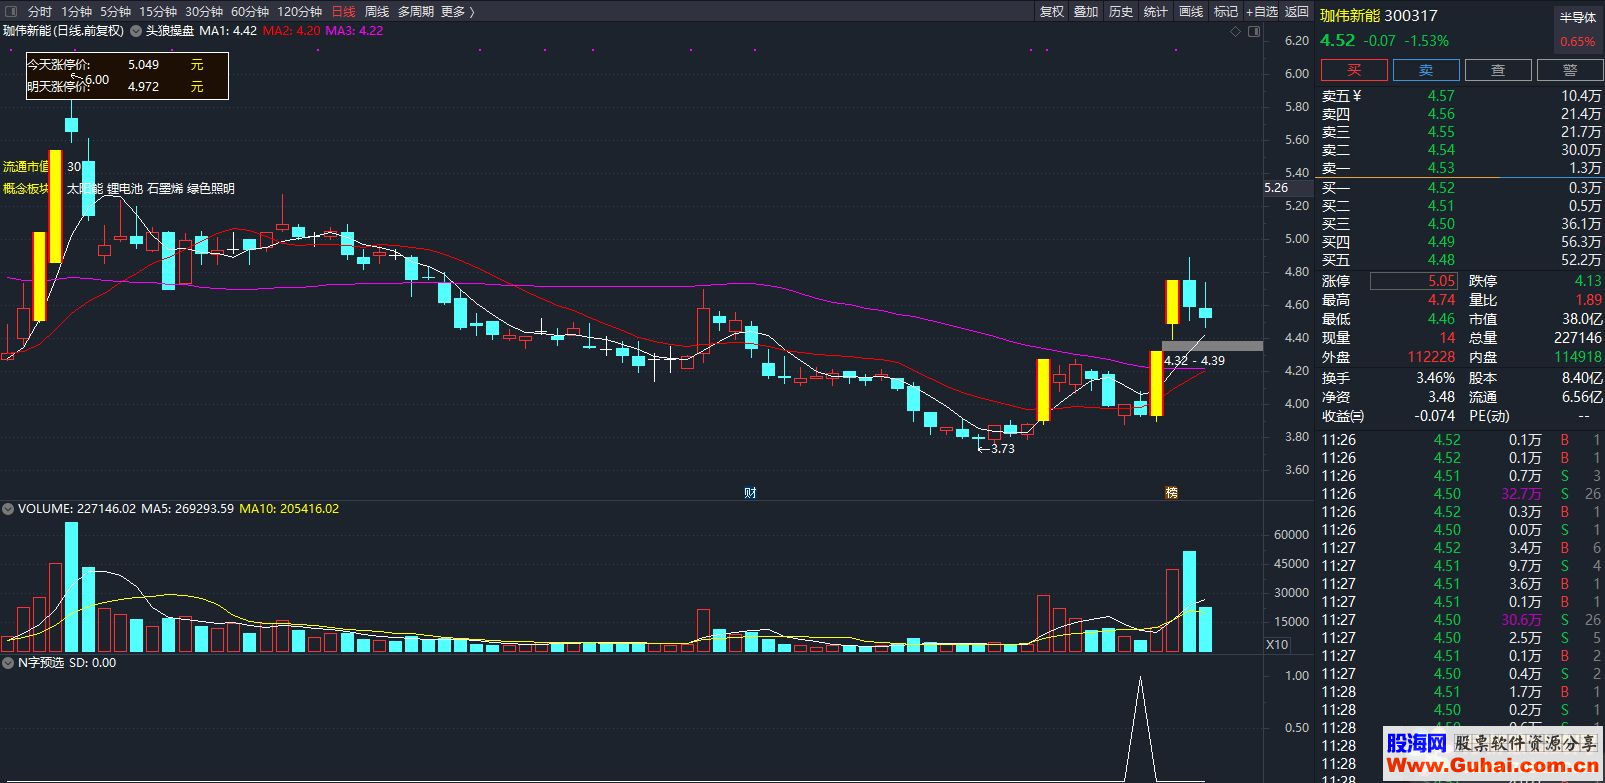Select the 120分钟 period tab
Viewport: 1605px width, 783px height.
point(299,11)
